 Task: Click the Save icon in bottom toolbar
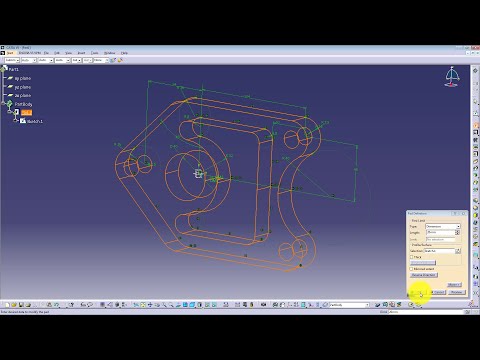coord(21,305)
